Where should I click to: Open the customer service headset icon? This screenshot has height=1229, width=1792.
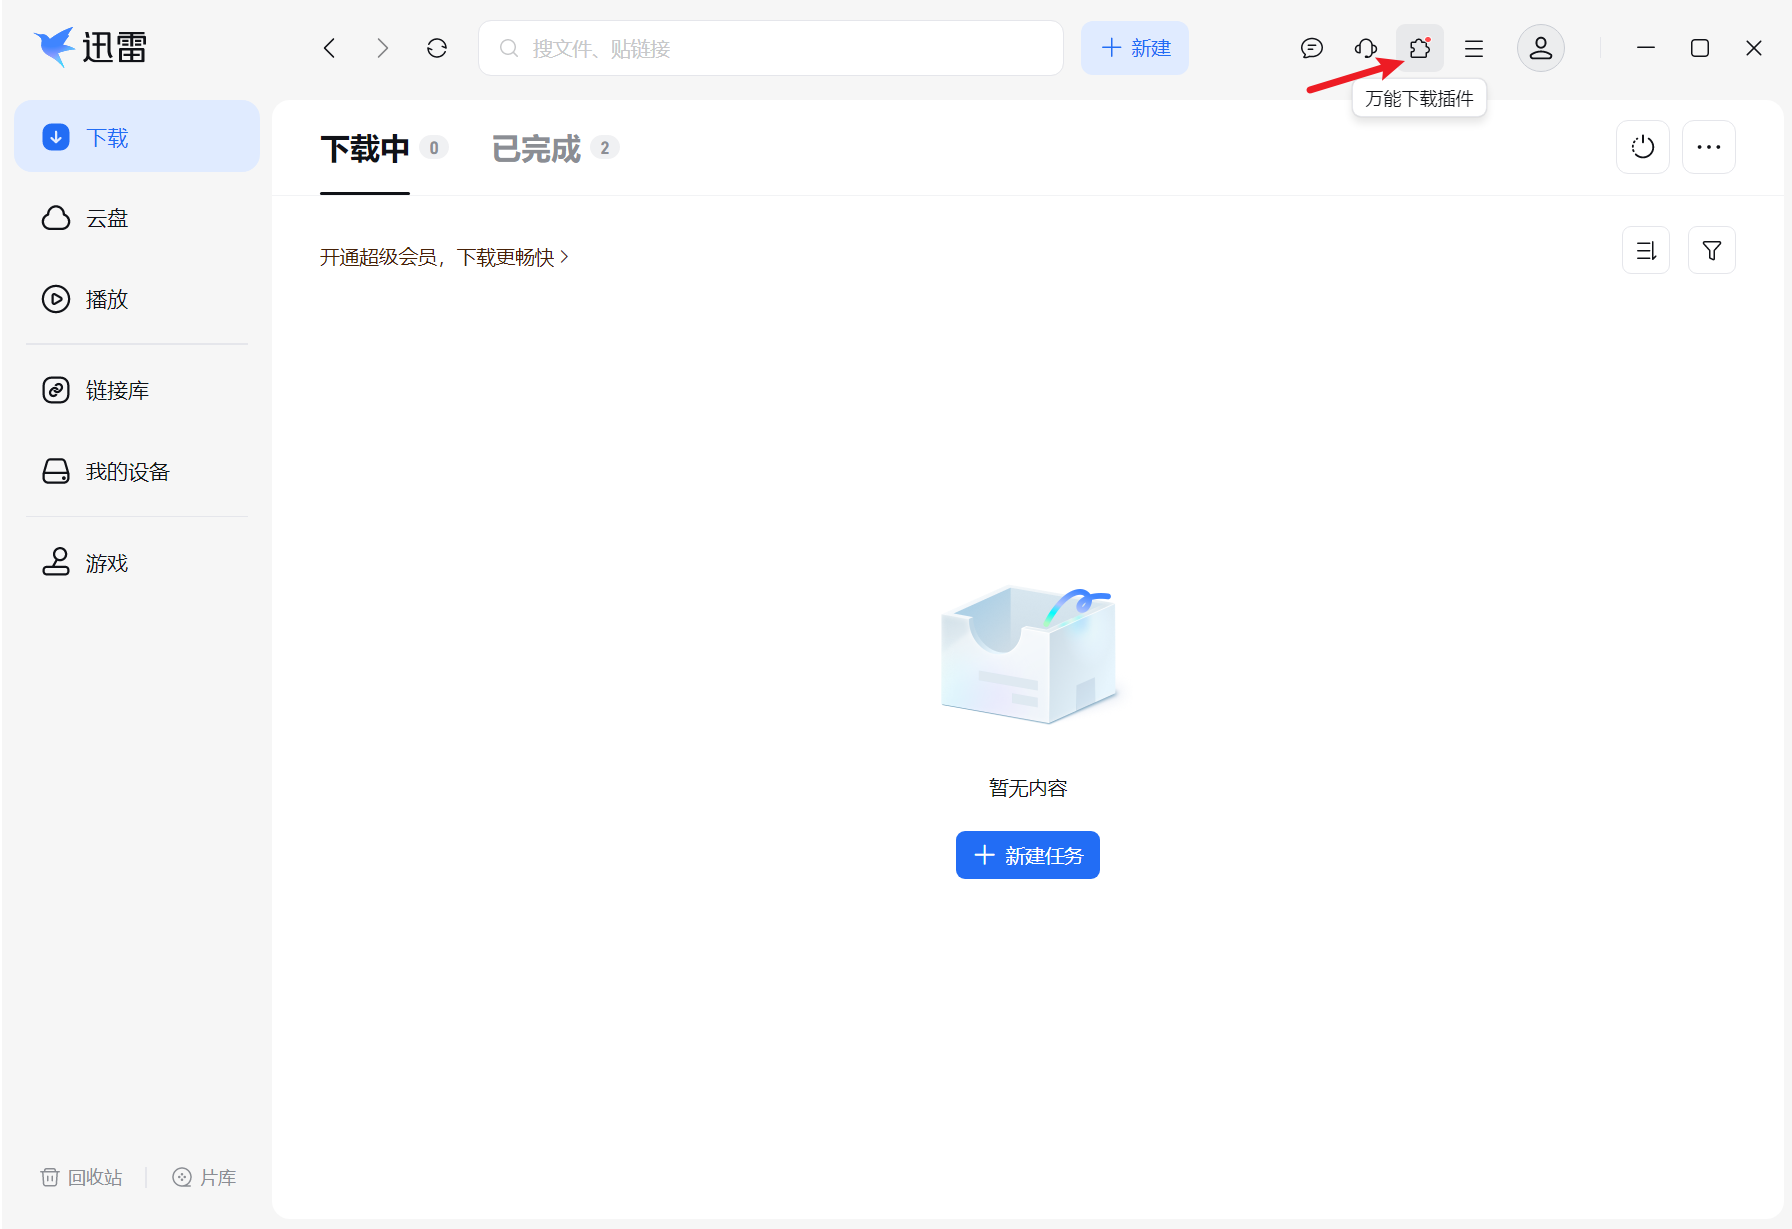click(1366, 48)
